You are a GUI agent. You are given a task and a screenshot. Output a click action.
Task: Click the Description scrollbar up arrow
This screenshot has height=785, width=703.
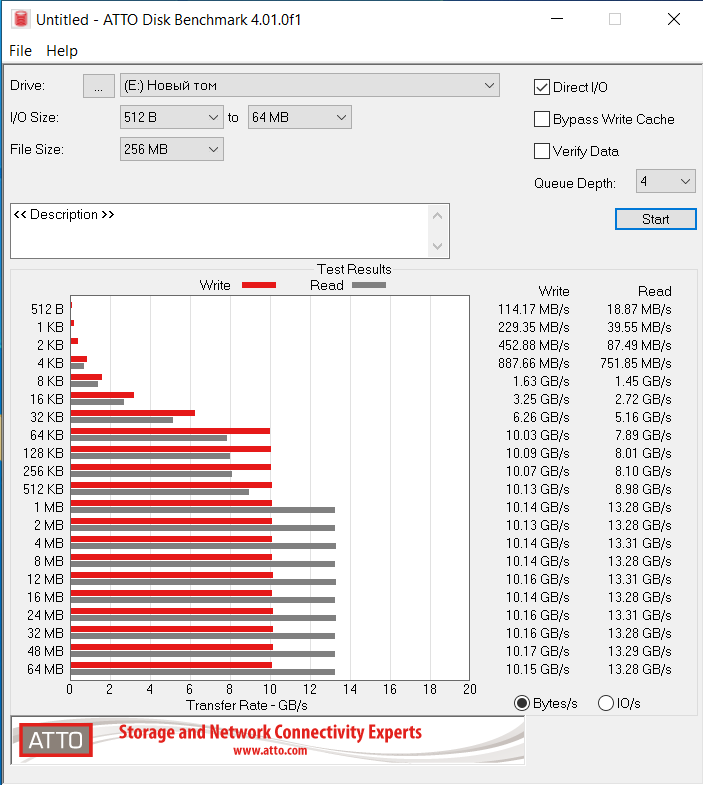pyautogui.click(x=437, y=216)
